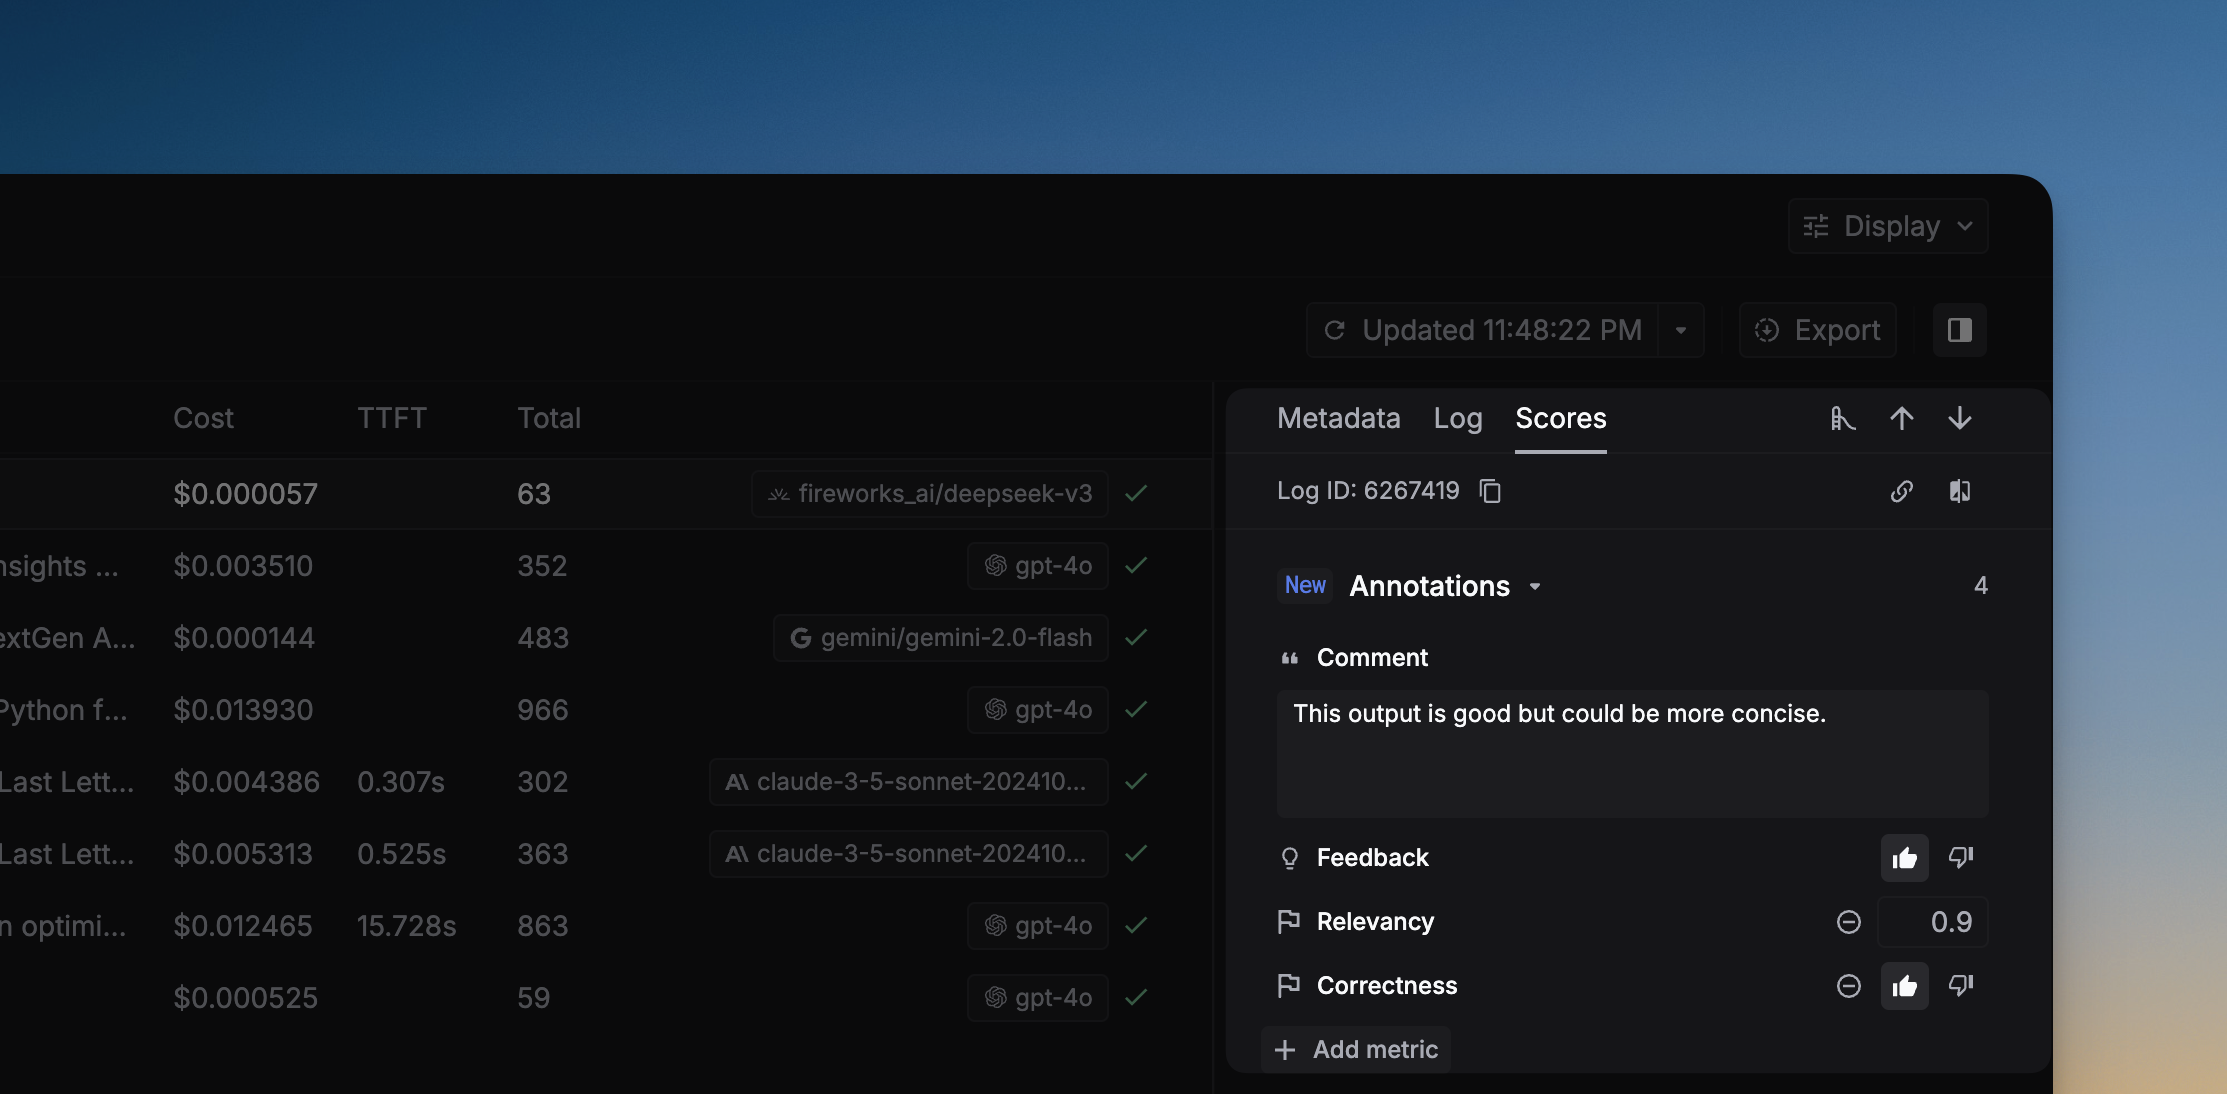The width and height of the screenshot is (2227, 1094).
Task: Switch to the Metadata tab
Action: point(1338,418)
